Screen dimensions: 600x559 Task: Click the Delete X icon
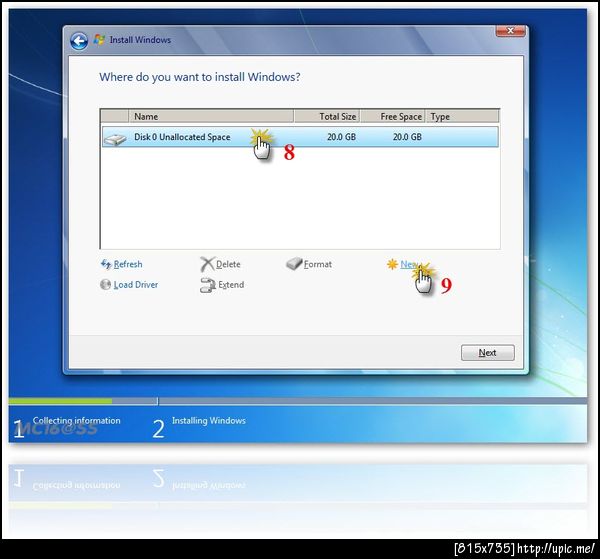(207, 264)
